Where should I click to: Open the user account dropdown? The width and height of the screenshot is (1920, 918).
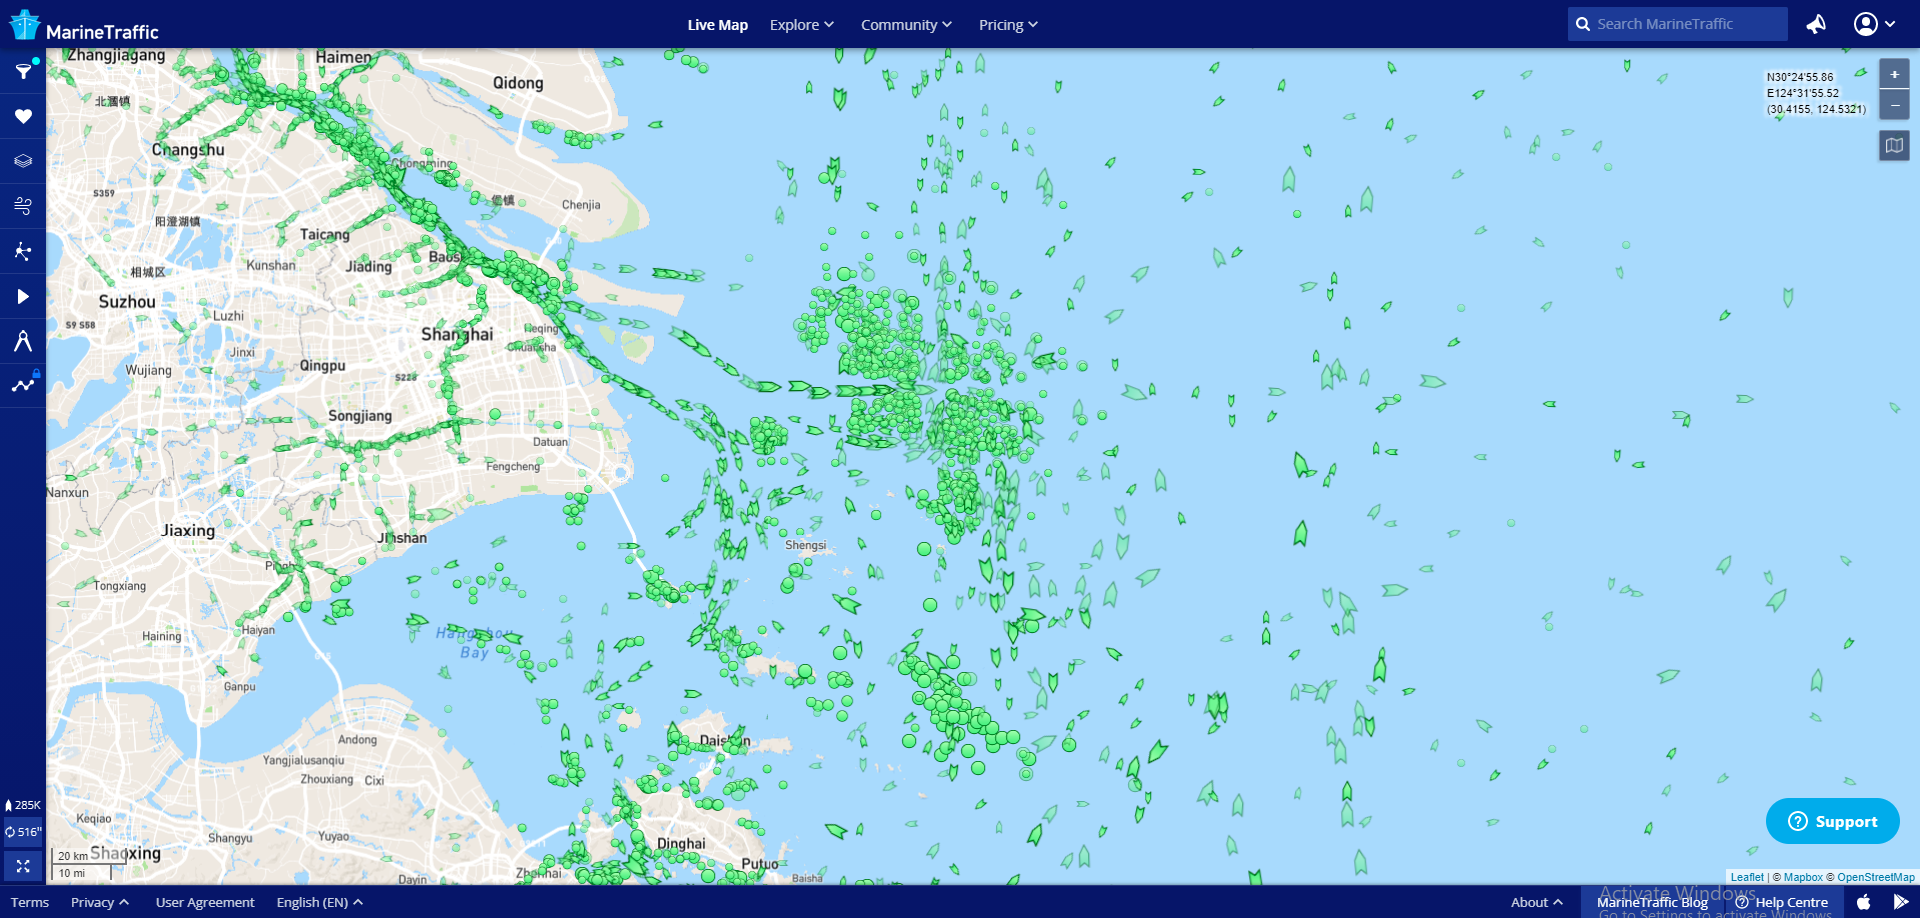tap(1874, 24)
